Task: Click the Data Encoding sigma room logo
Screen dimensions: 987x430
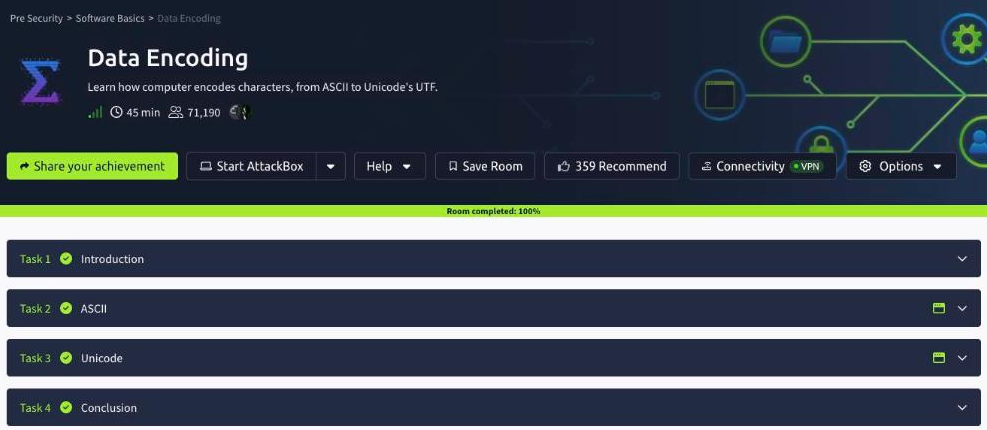Action: click(40, 81)
